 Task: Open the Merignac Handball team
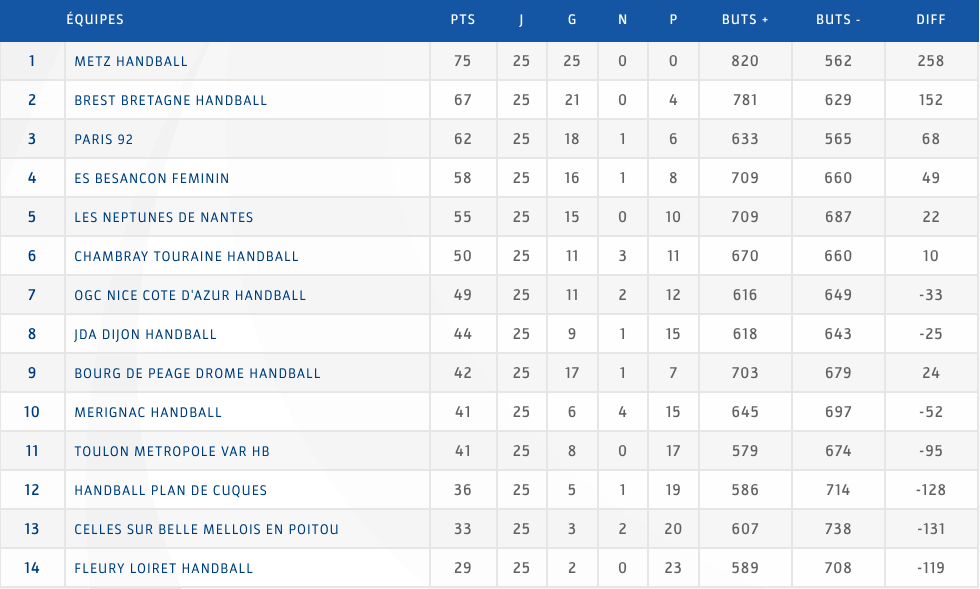coord(148,412)
